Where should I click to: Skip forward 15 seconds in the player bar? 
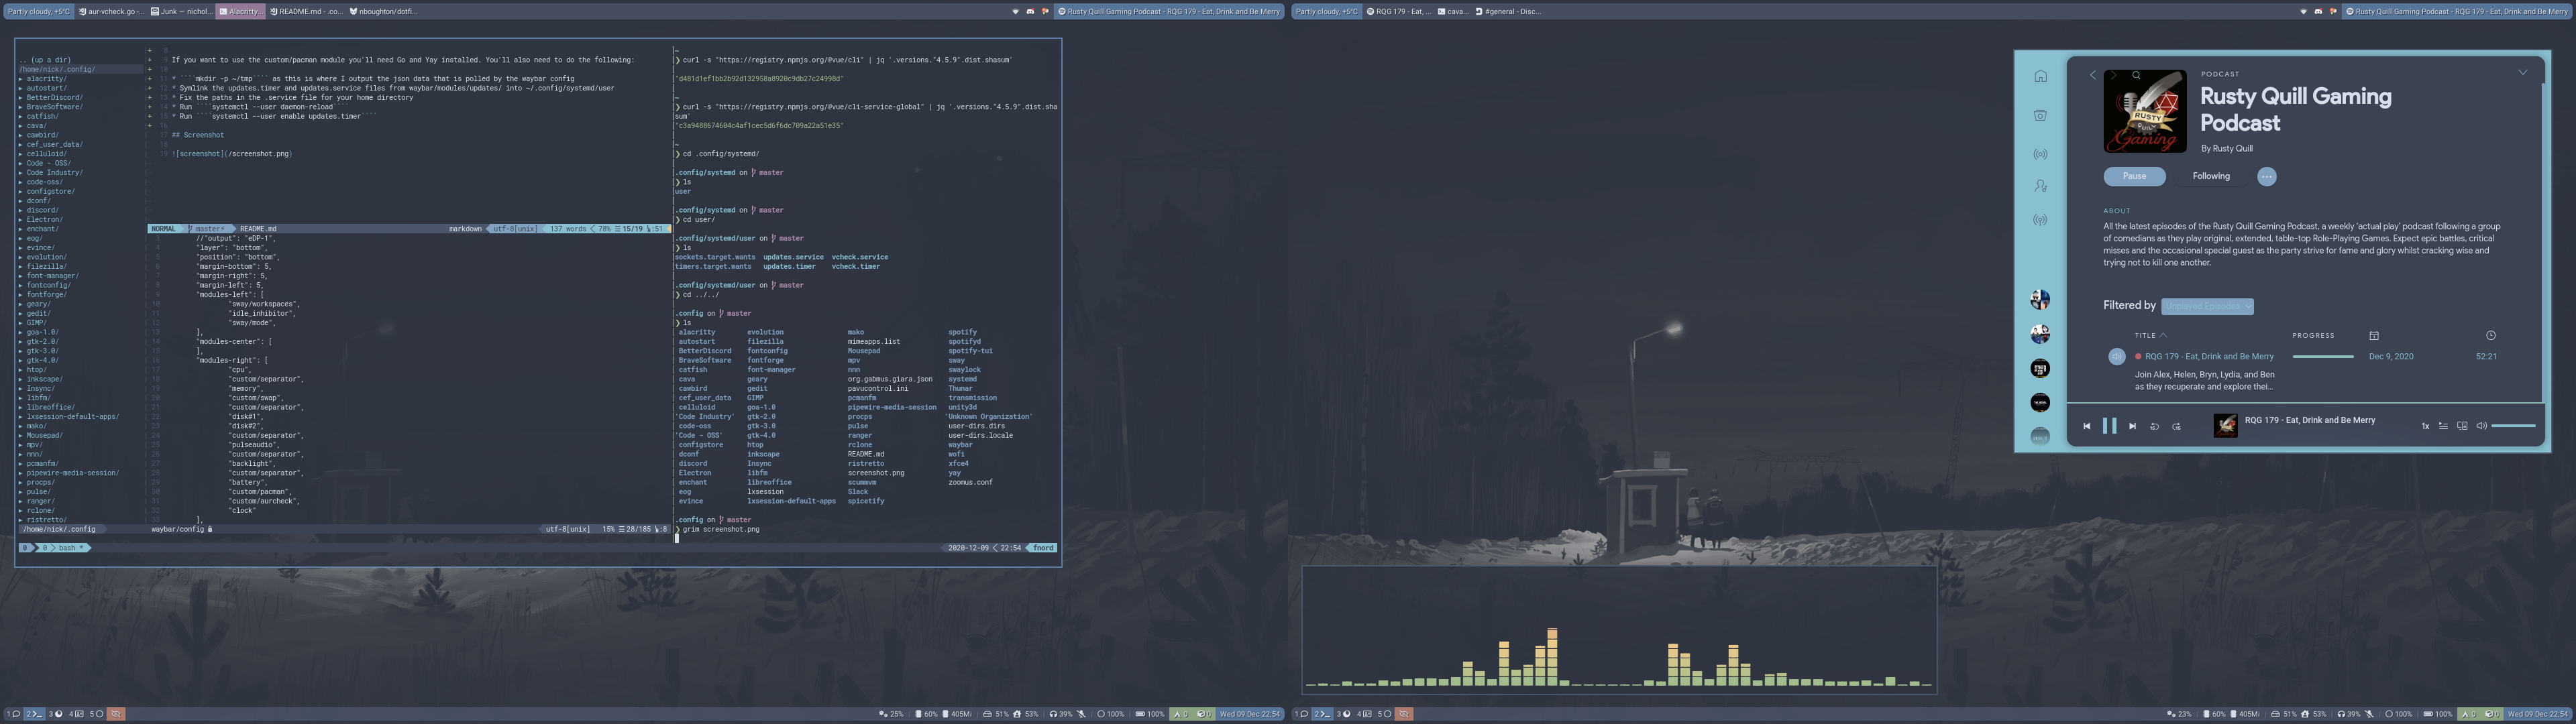(2177, 426)
